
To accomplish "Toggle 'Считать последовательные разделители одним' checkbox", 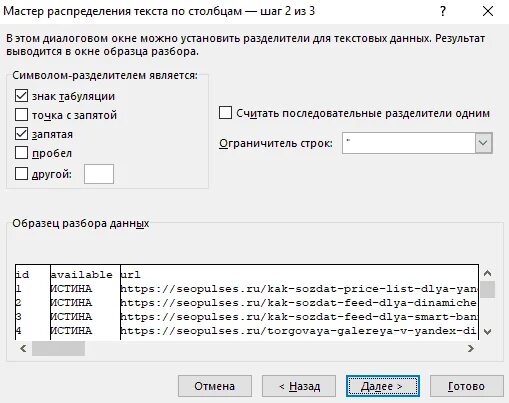I will point(225,113).
